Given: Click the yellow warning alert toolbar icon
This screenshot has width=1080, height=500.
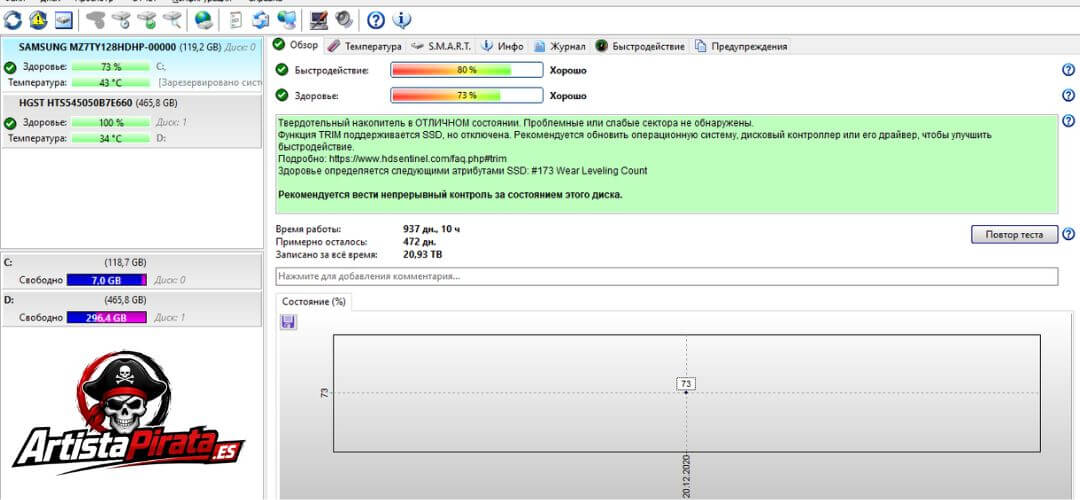Looking at the screenshot, I should 38,20.
